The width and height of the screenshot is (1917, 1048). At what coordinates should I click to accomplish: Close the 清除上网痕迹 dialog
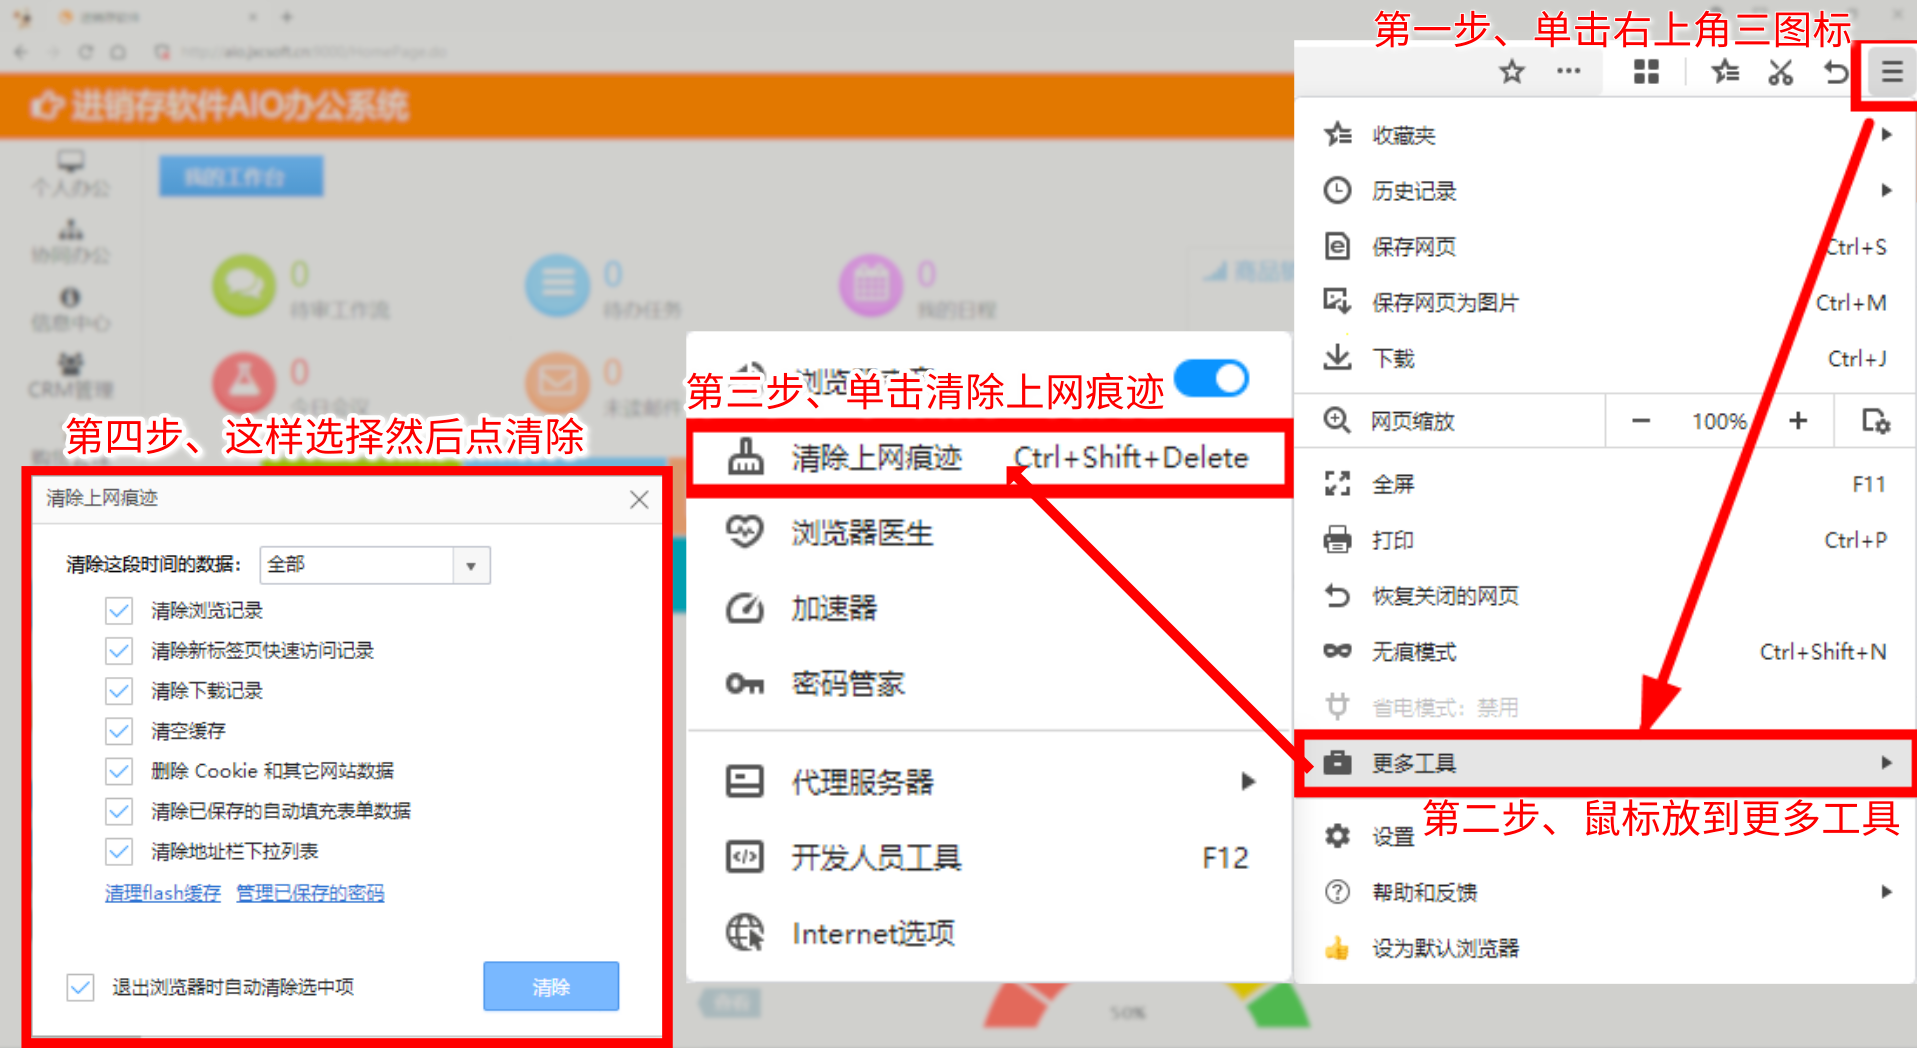point(639,500)
